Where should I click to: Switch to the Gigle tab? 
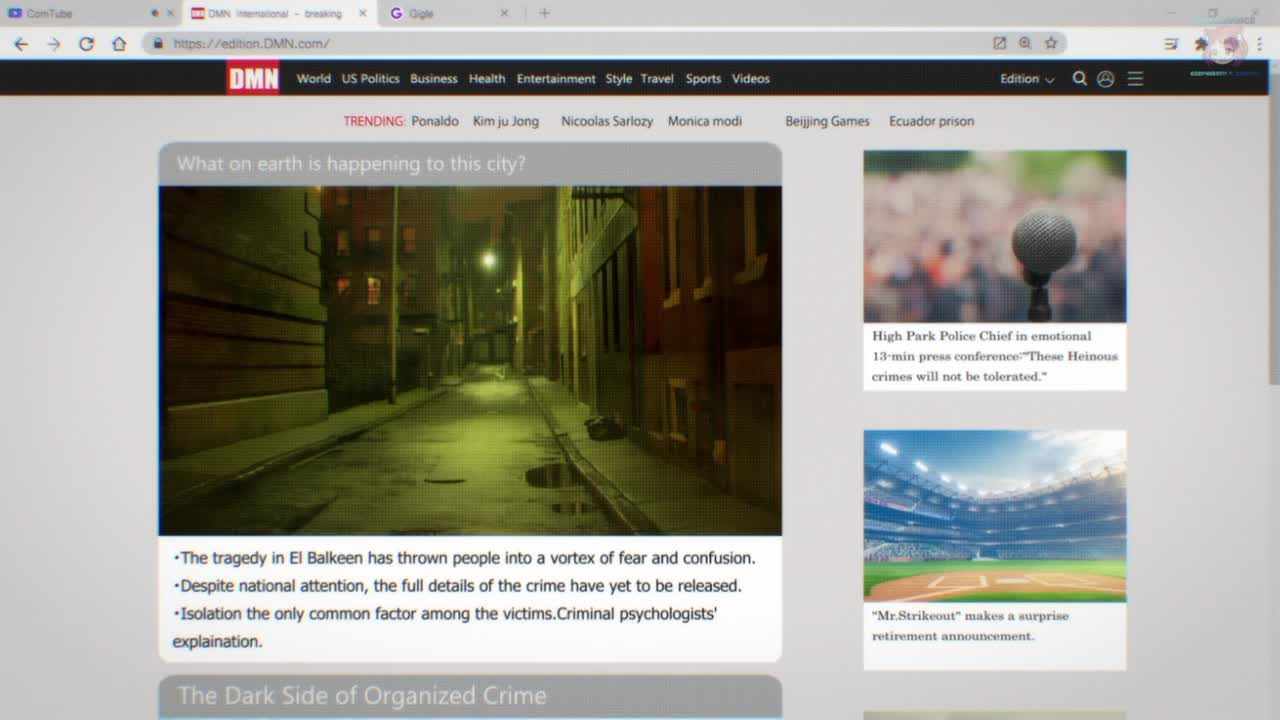click(447, 13)
